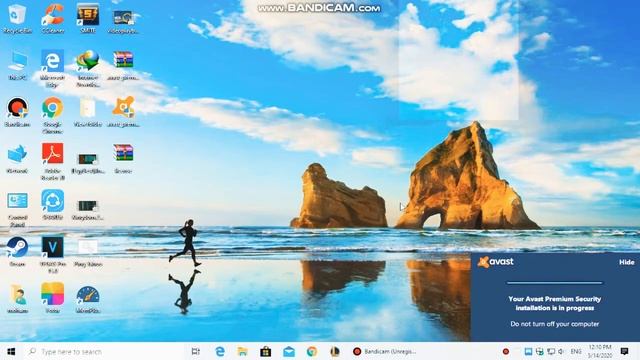Open Chrome from the taskbar

[x=312, y=351]
